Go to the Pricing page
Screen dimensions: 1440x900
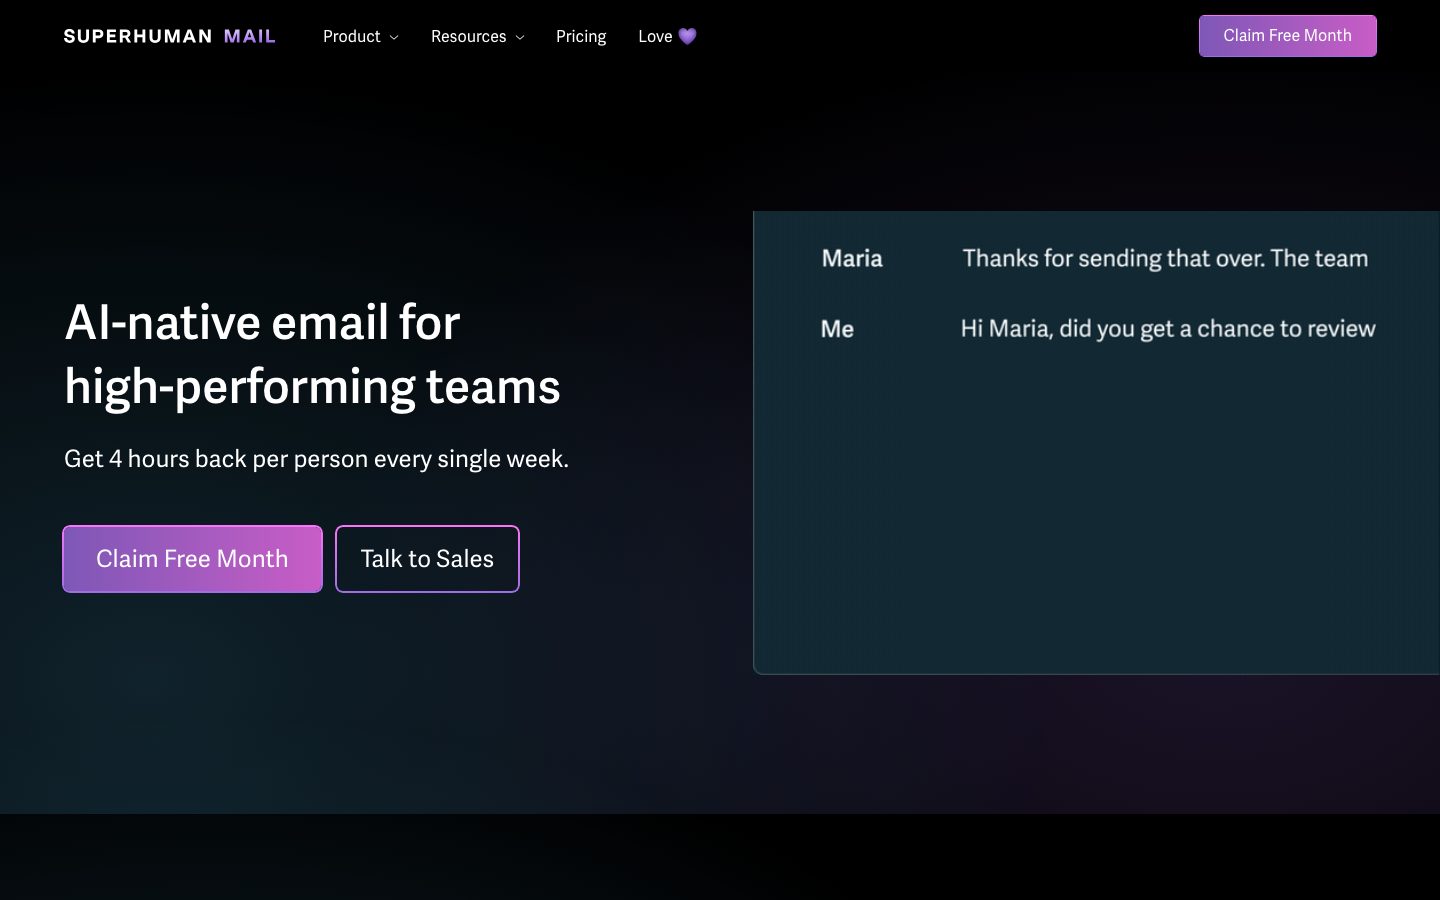(581, 36)
